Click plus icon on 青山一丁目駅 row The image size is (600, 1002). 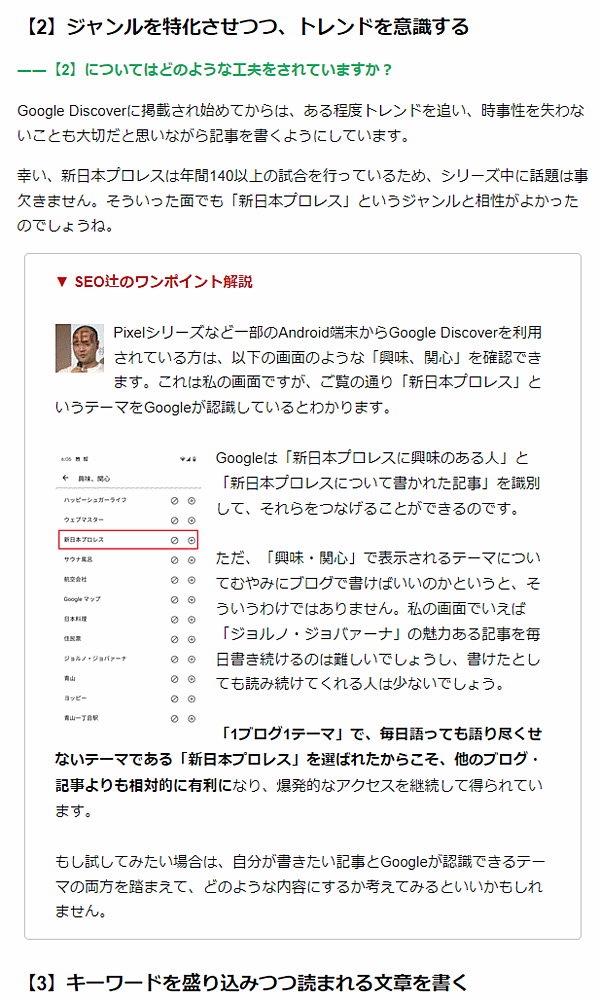(x=191, y=718)
